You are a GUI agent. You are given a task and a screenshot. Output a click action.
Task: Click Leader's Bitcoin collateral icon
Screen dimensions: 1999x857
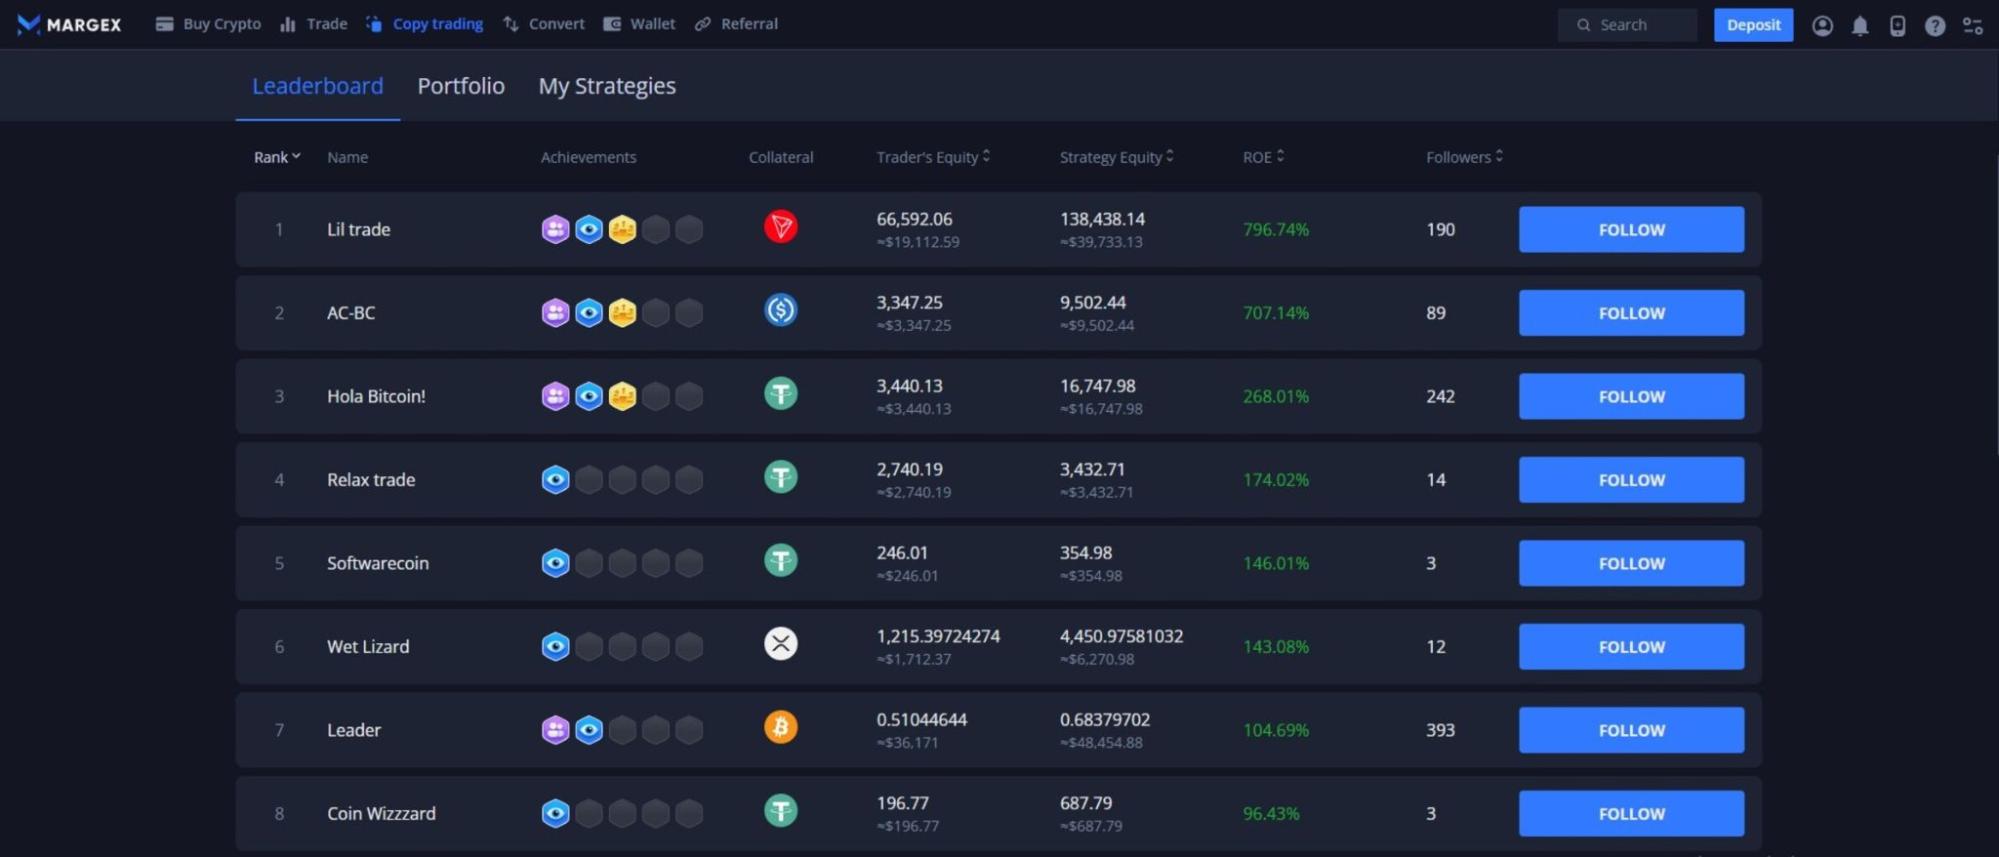click(x=780, y=727)
